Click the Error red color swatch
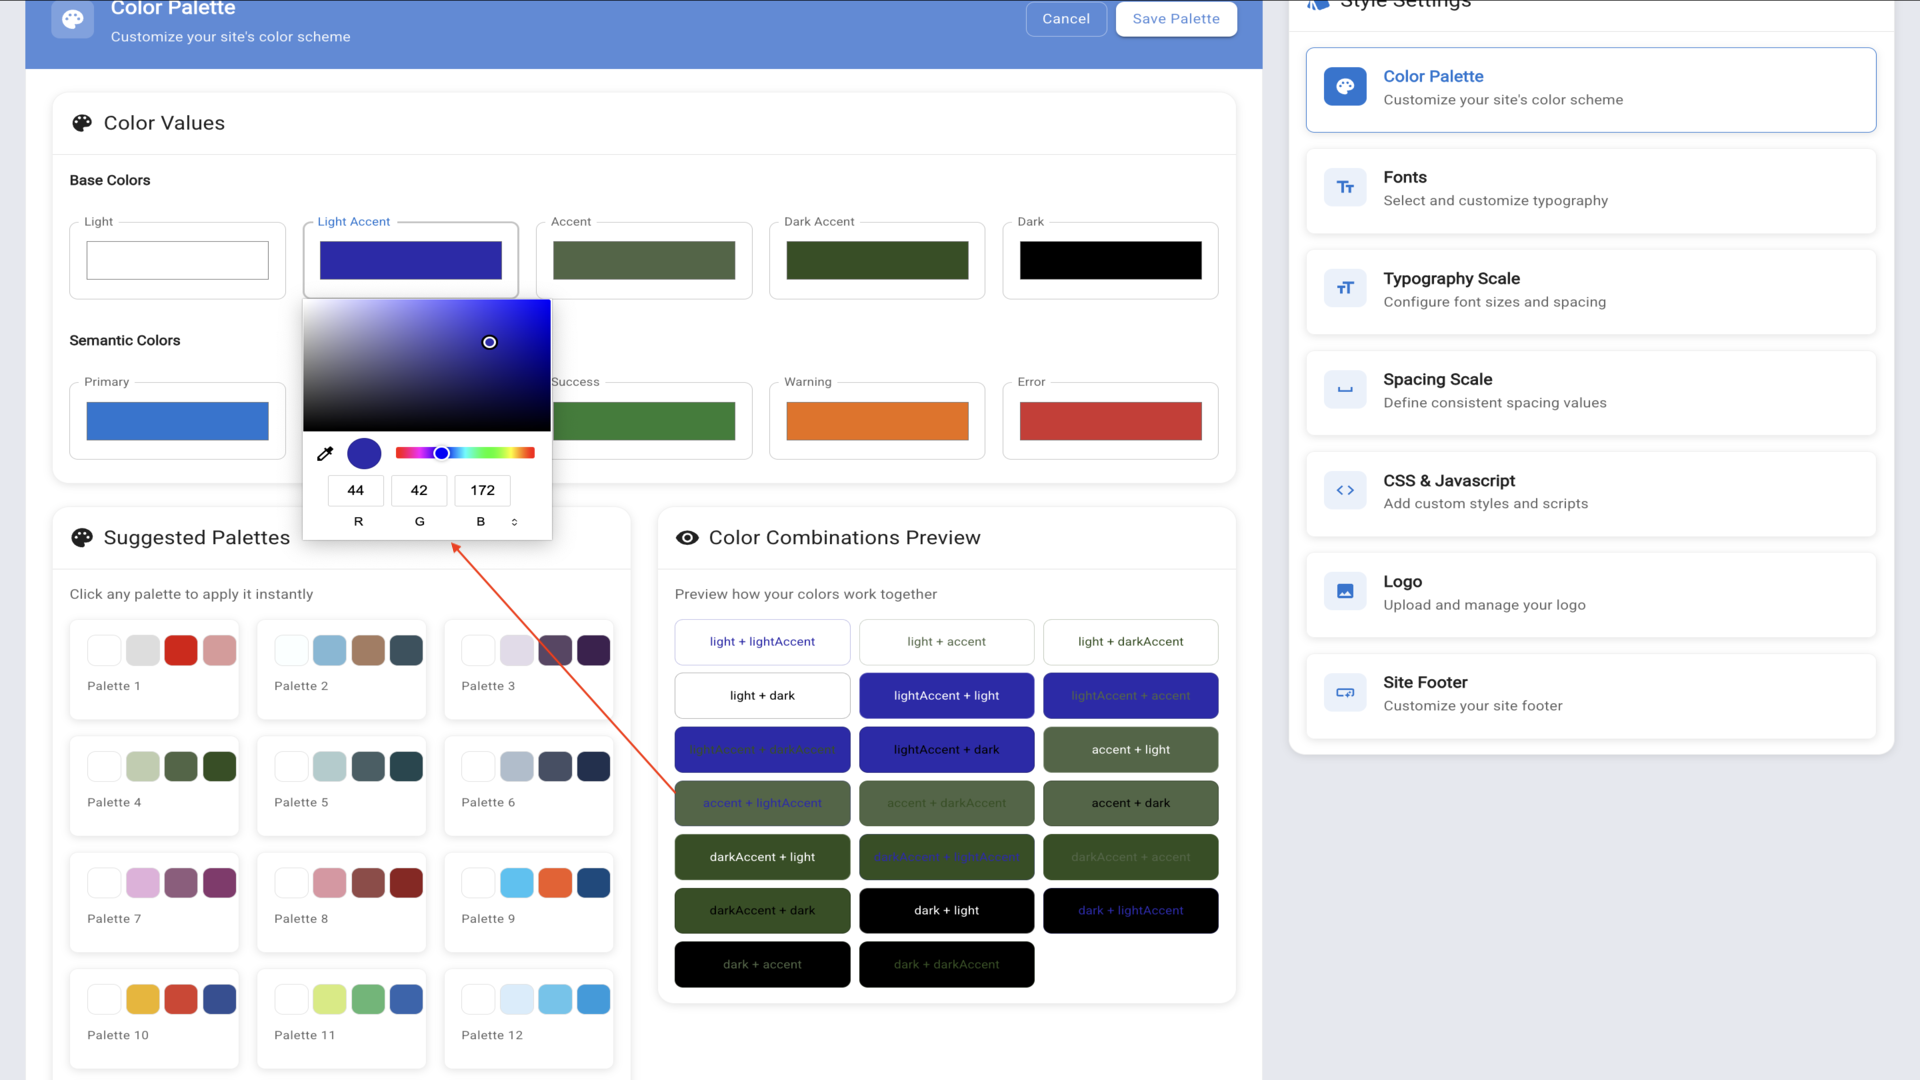 tap(1110, 421)
